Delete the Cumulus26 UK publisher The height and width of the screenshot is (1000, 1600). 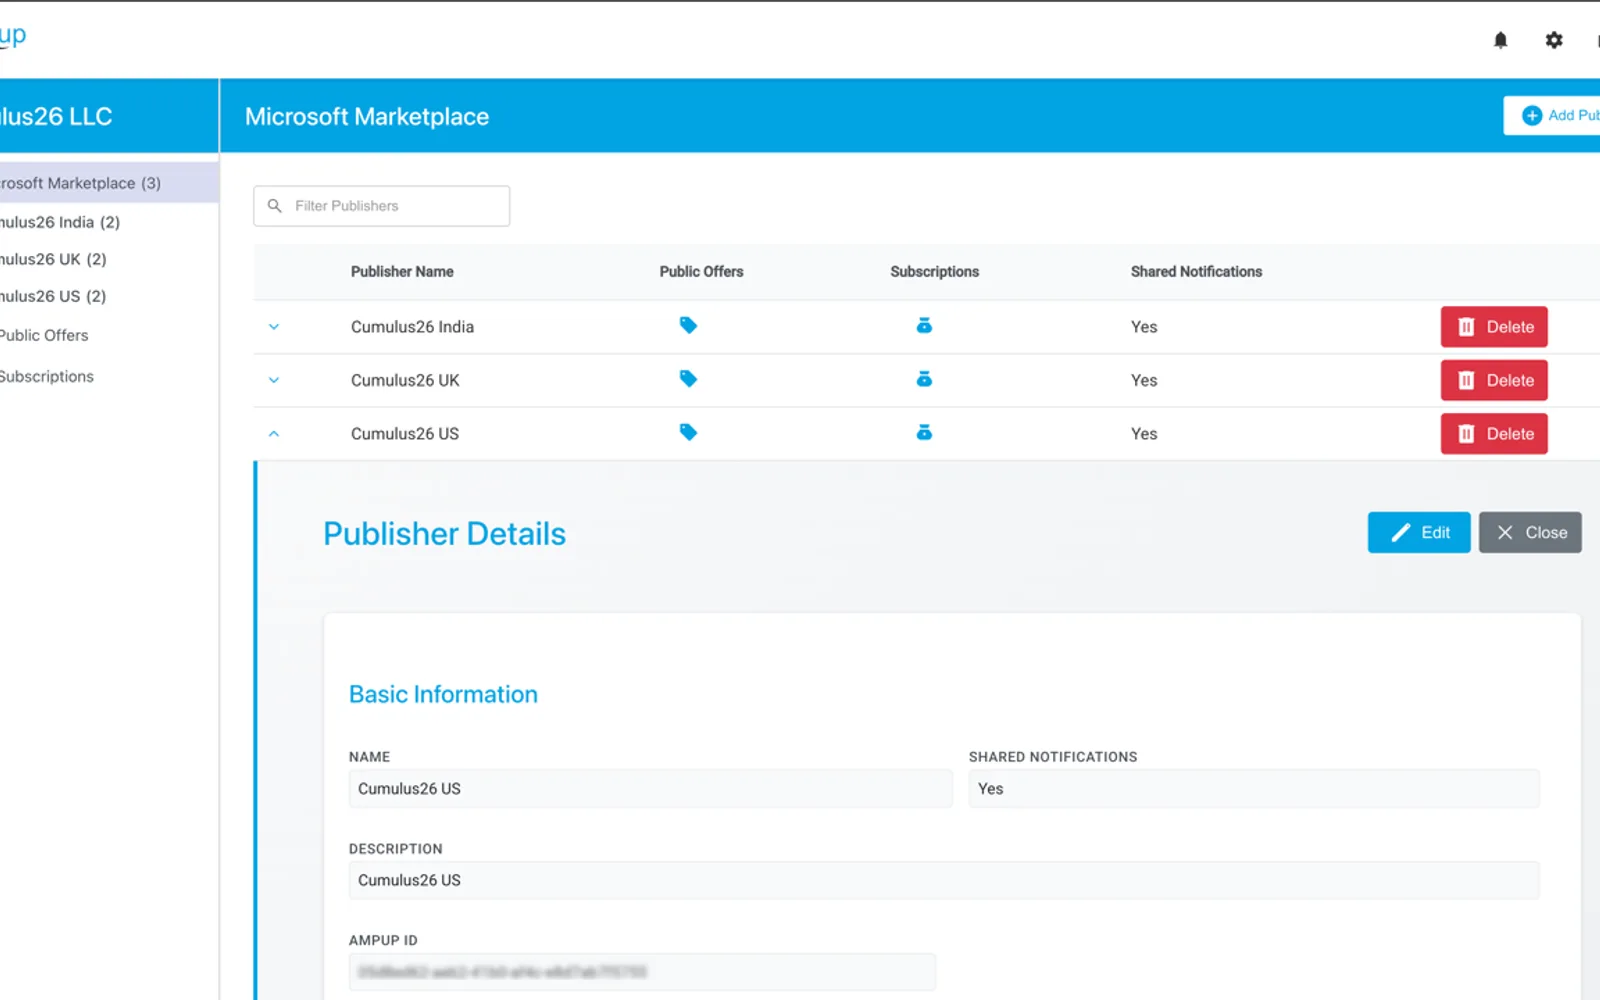(1494, 380)
